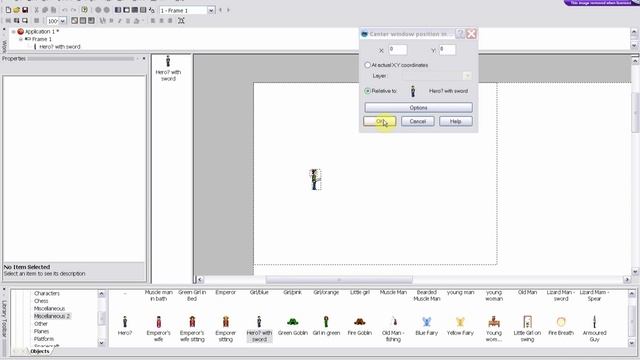Select Fire Goblin library object
640x360 pixels.
coord(360,326)
